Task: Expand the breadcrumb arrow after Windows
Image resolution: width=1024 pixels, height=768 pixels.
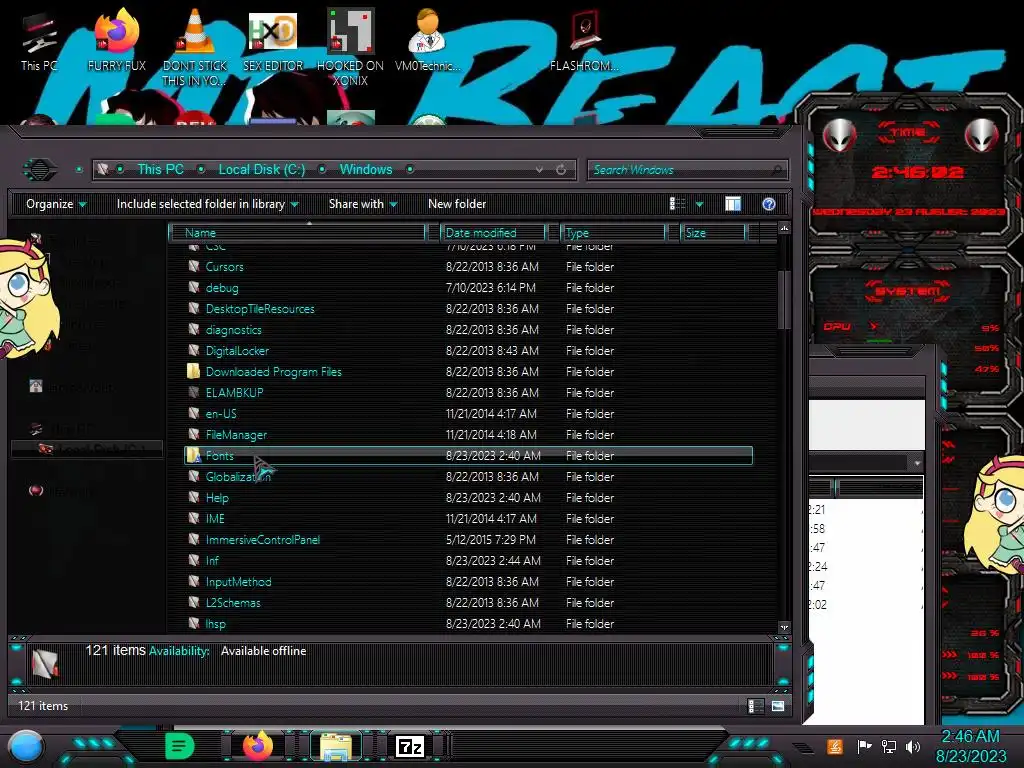Action: [x=410, y=170]
